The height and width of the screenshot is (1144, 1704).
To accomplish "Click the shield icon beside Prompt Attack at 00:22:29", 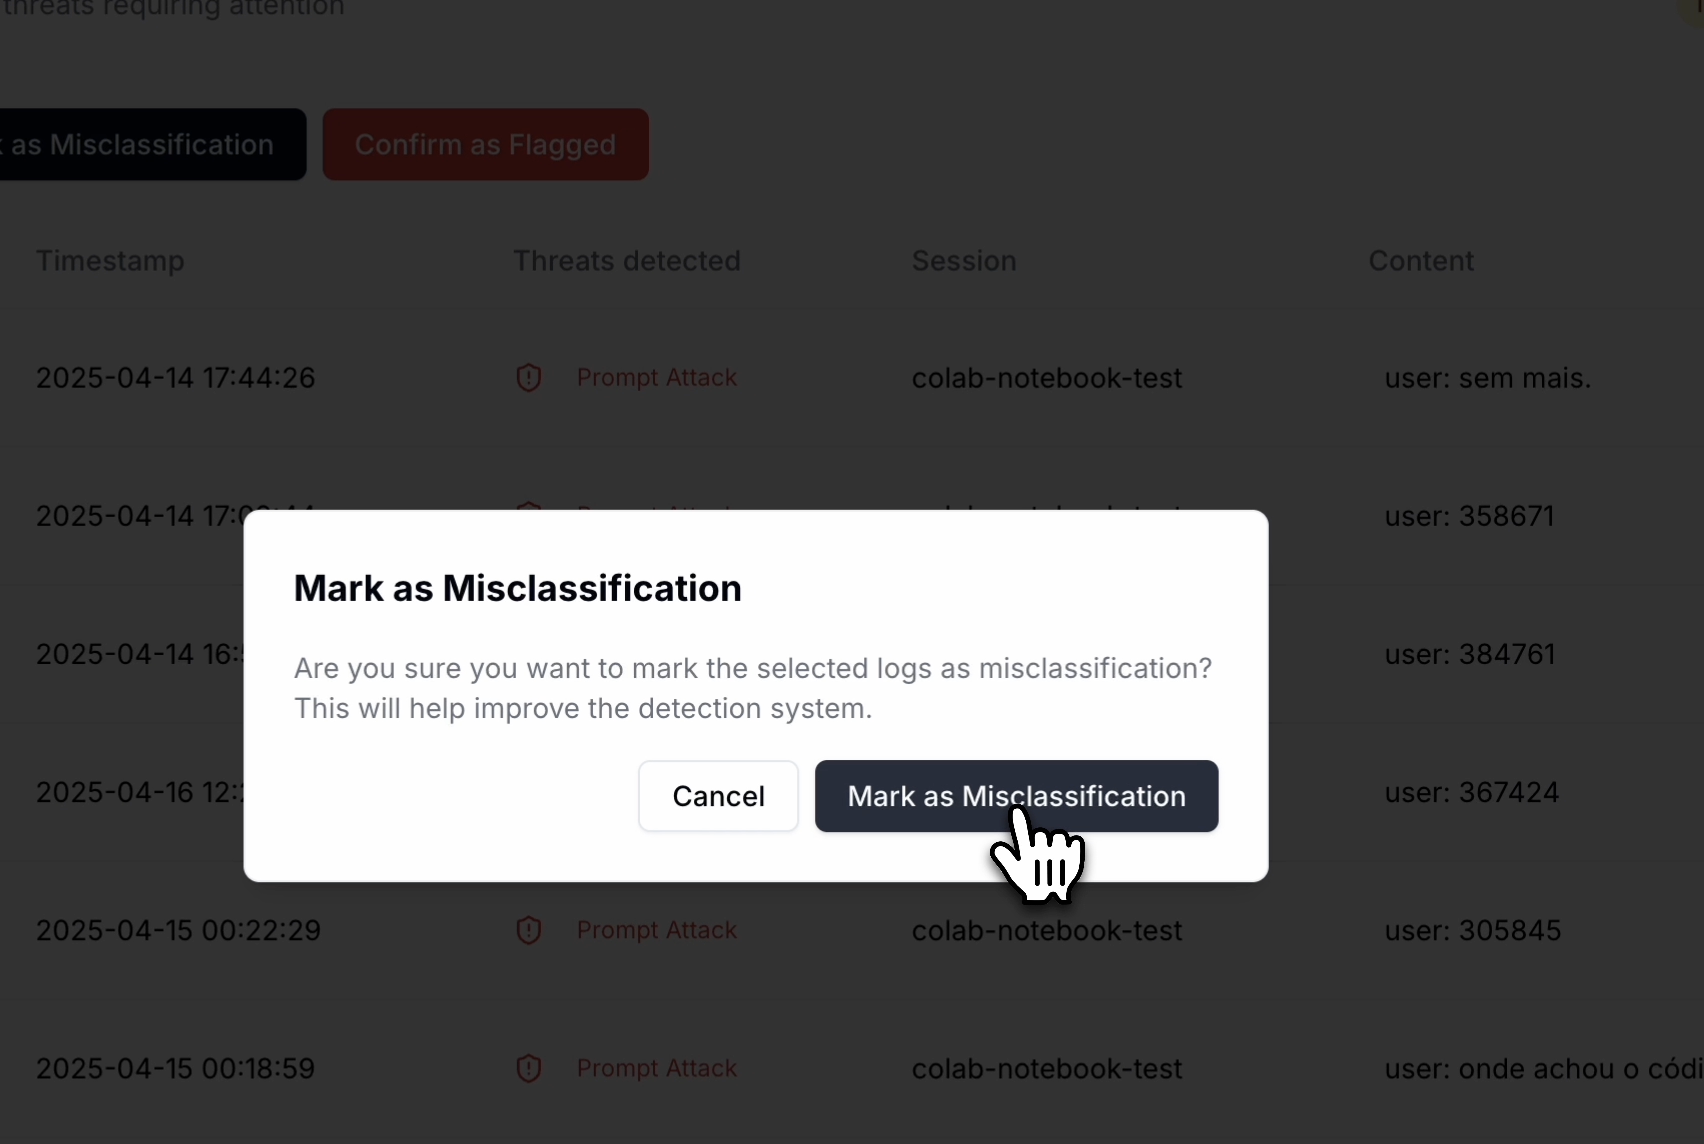I will [x=529, y=930].
